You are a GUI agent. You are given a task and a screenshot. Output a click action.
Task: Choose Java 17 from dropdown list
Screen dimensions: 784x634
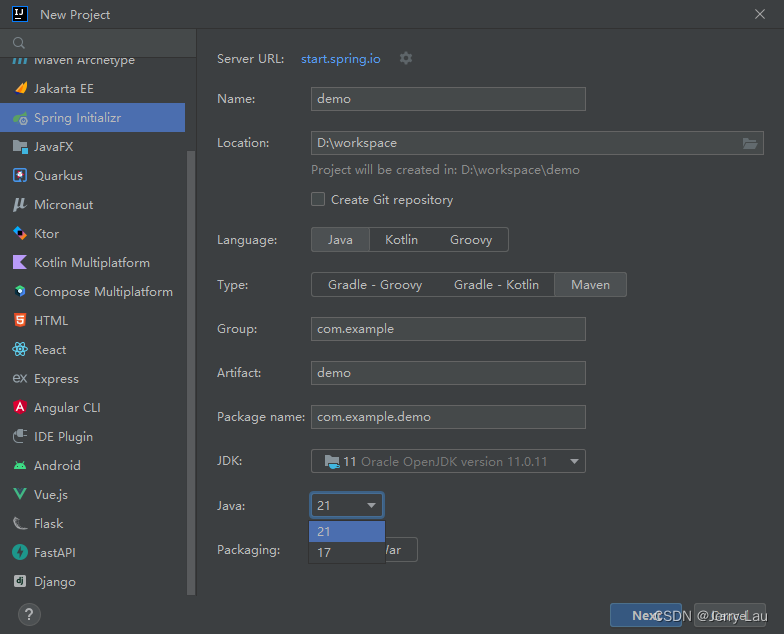point(347,552)
